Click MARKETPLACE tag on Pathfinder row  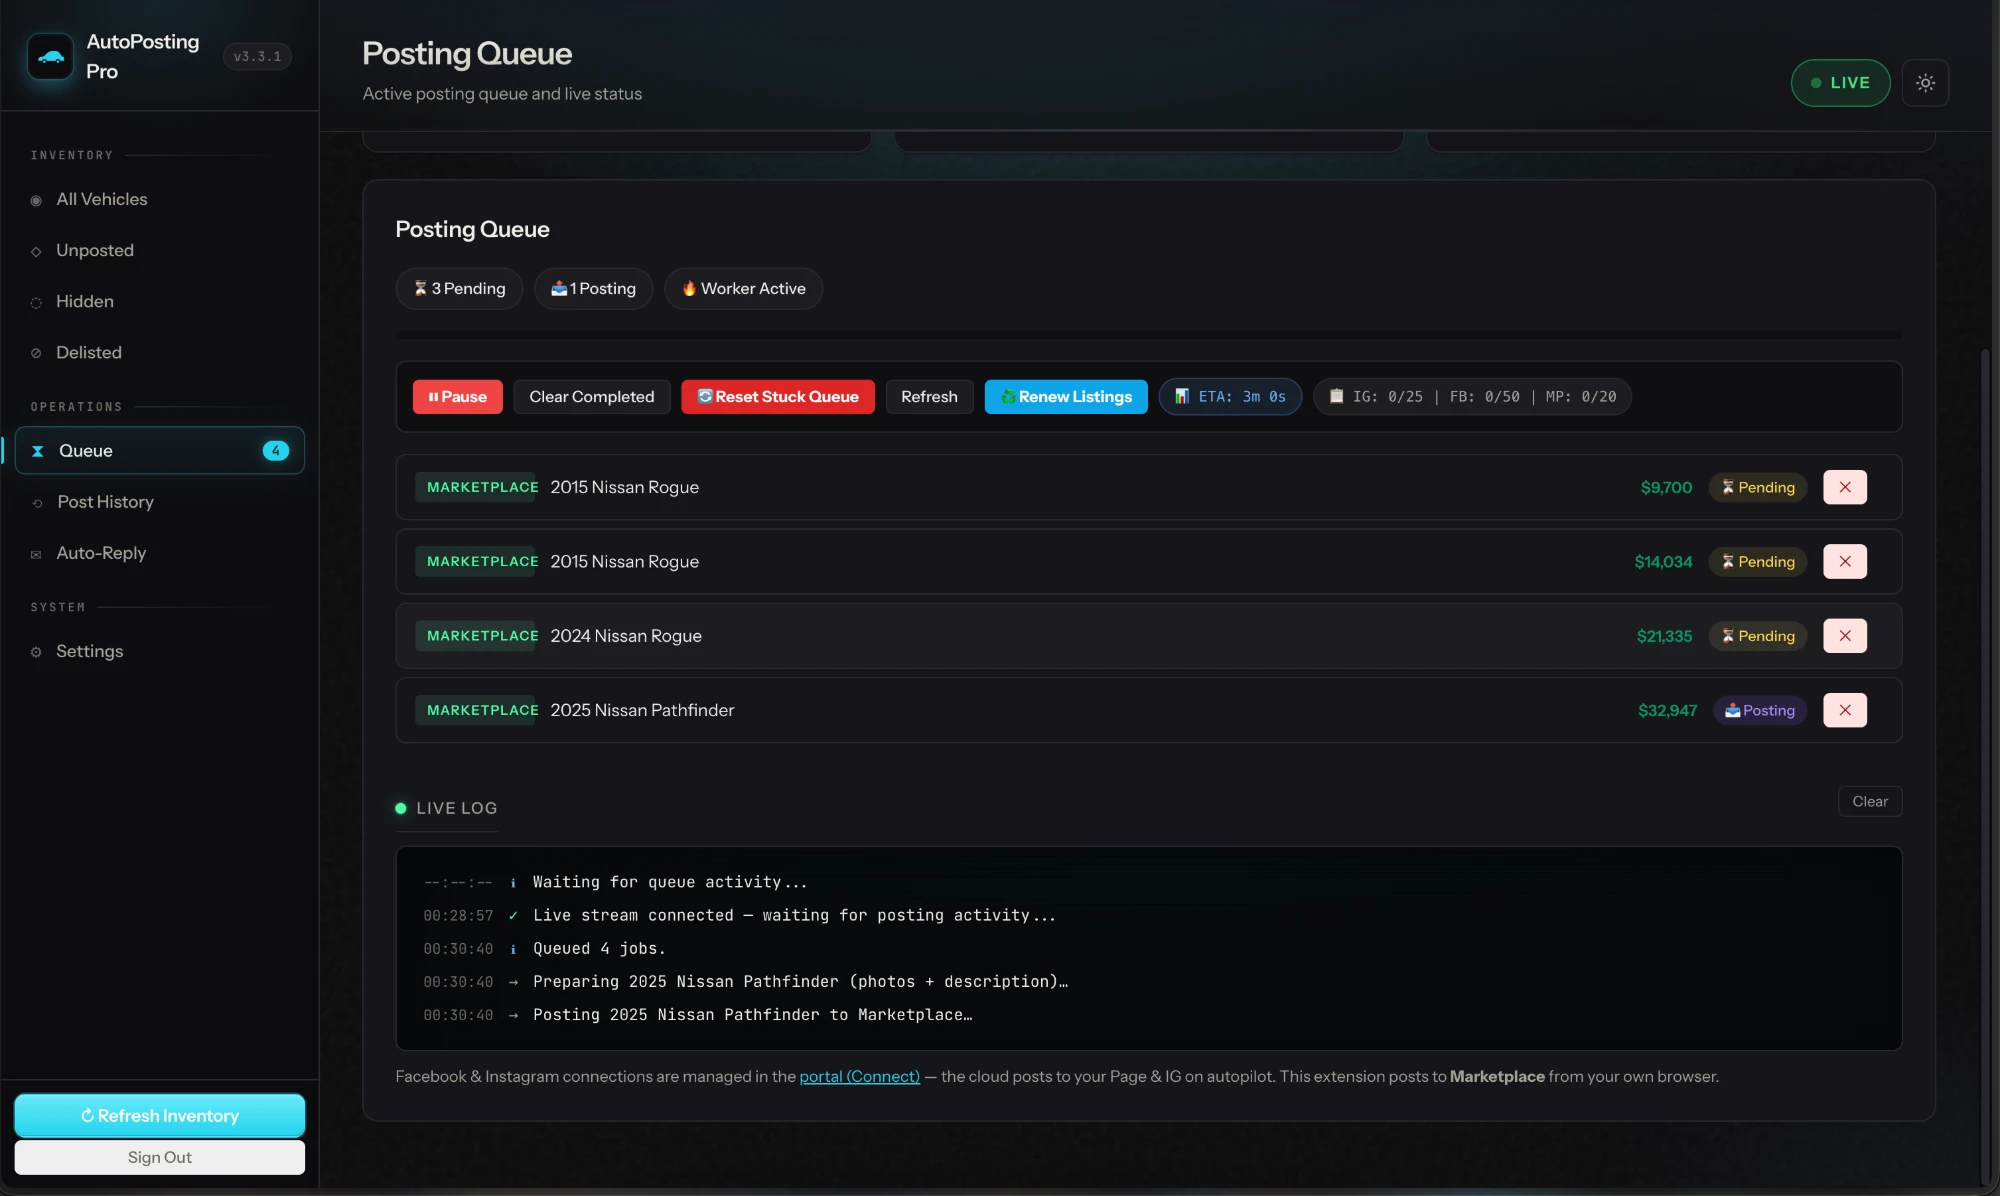click(477, 710)
